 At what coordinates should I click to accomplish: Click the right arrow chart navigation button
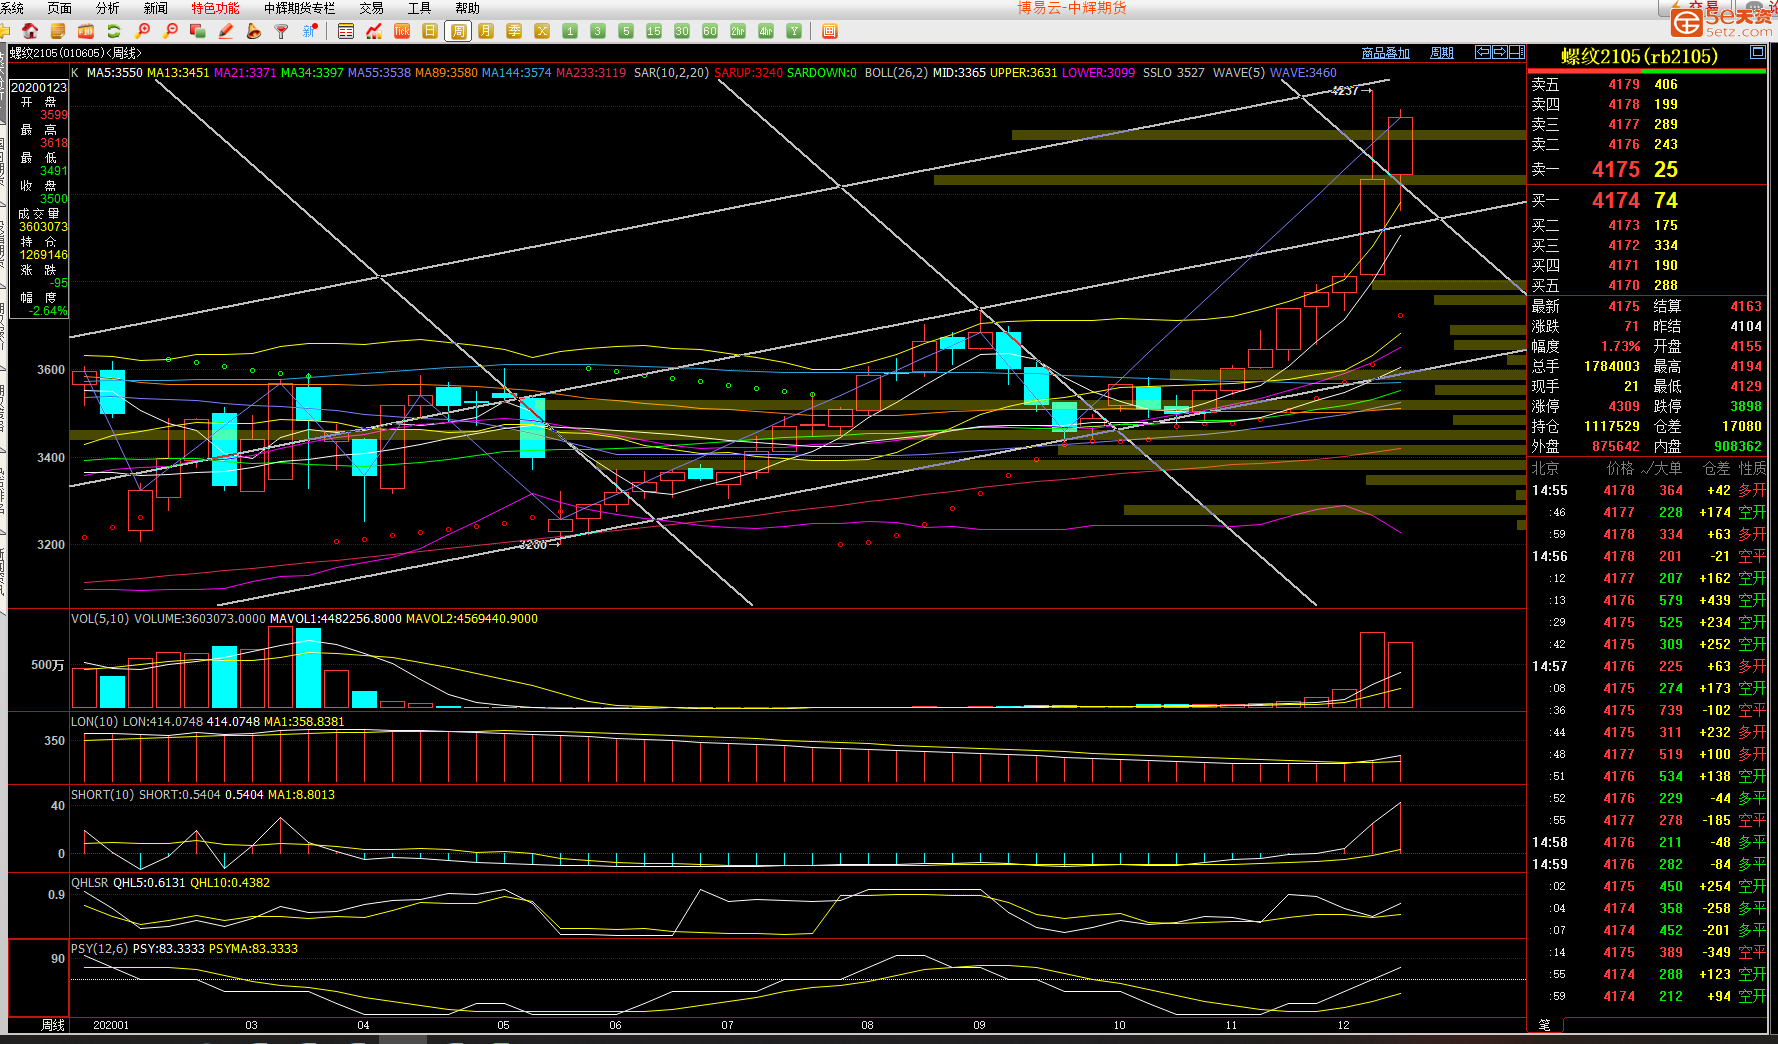tap(1499, 52)
